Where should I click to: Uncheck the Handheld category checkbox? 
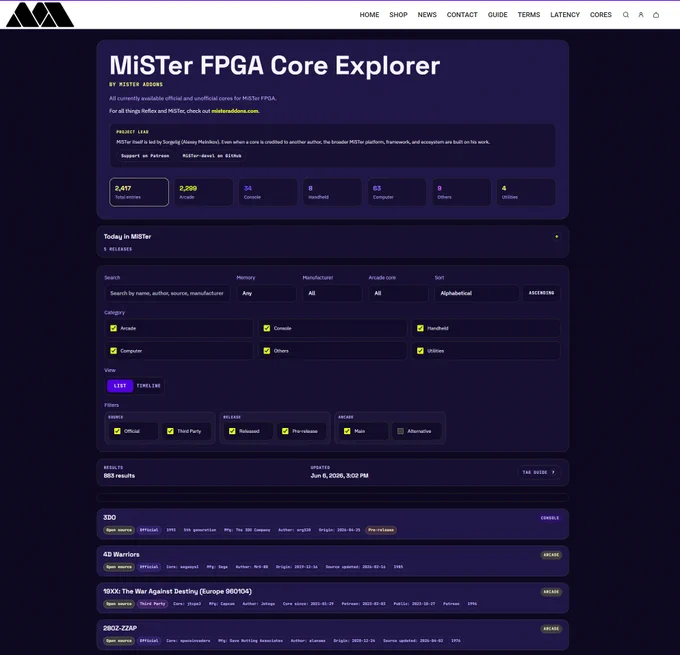pyautogui.click(x=420, y=328)
